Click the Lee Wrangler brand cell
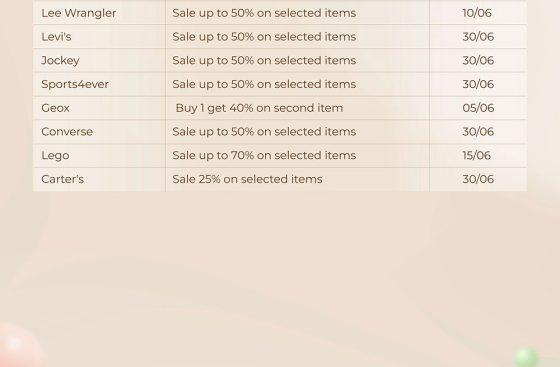Viewport: 560px width, 367px height. coord(99,13)
